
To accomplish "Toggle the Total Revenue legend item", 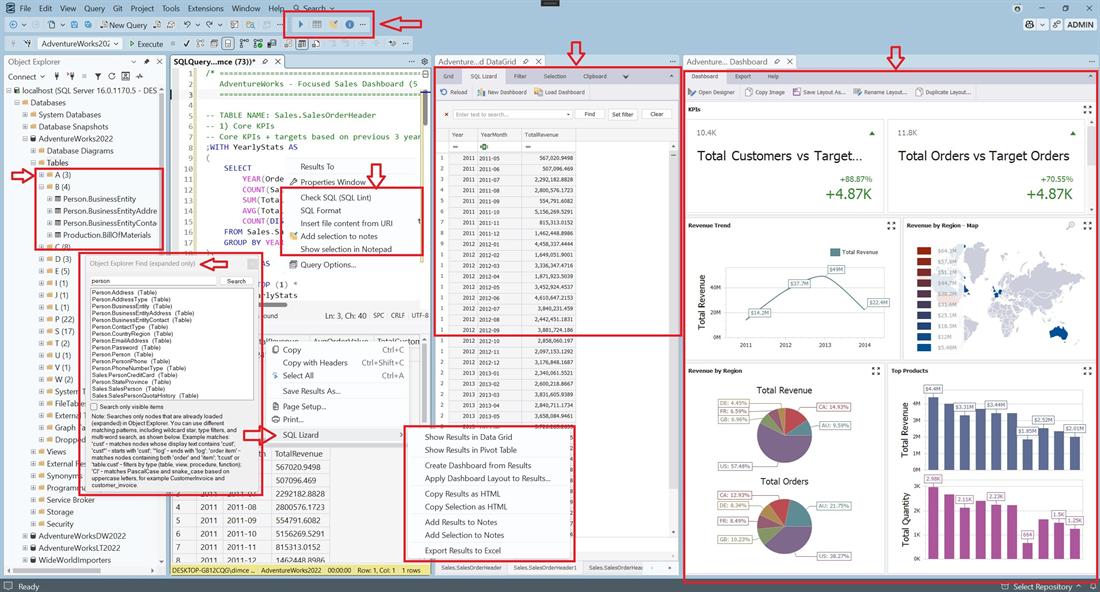I will tap(854, 252).
